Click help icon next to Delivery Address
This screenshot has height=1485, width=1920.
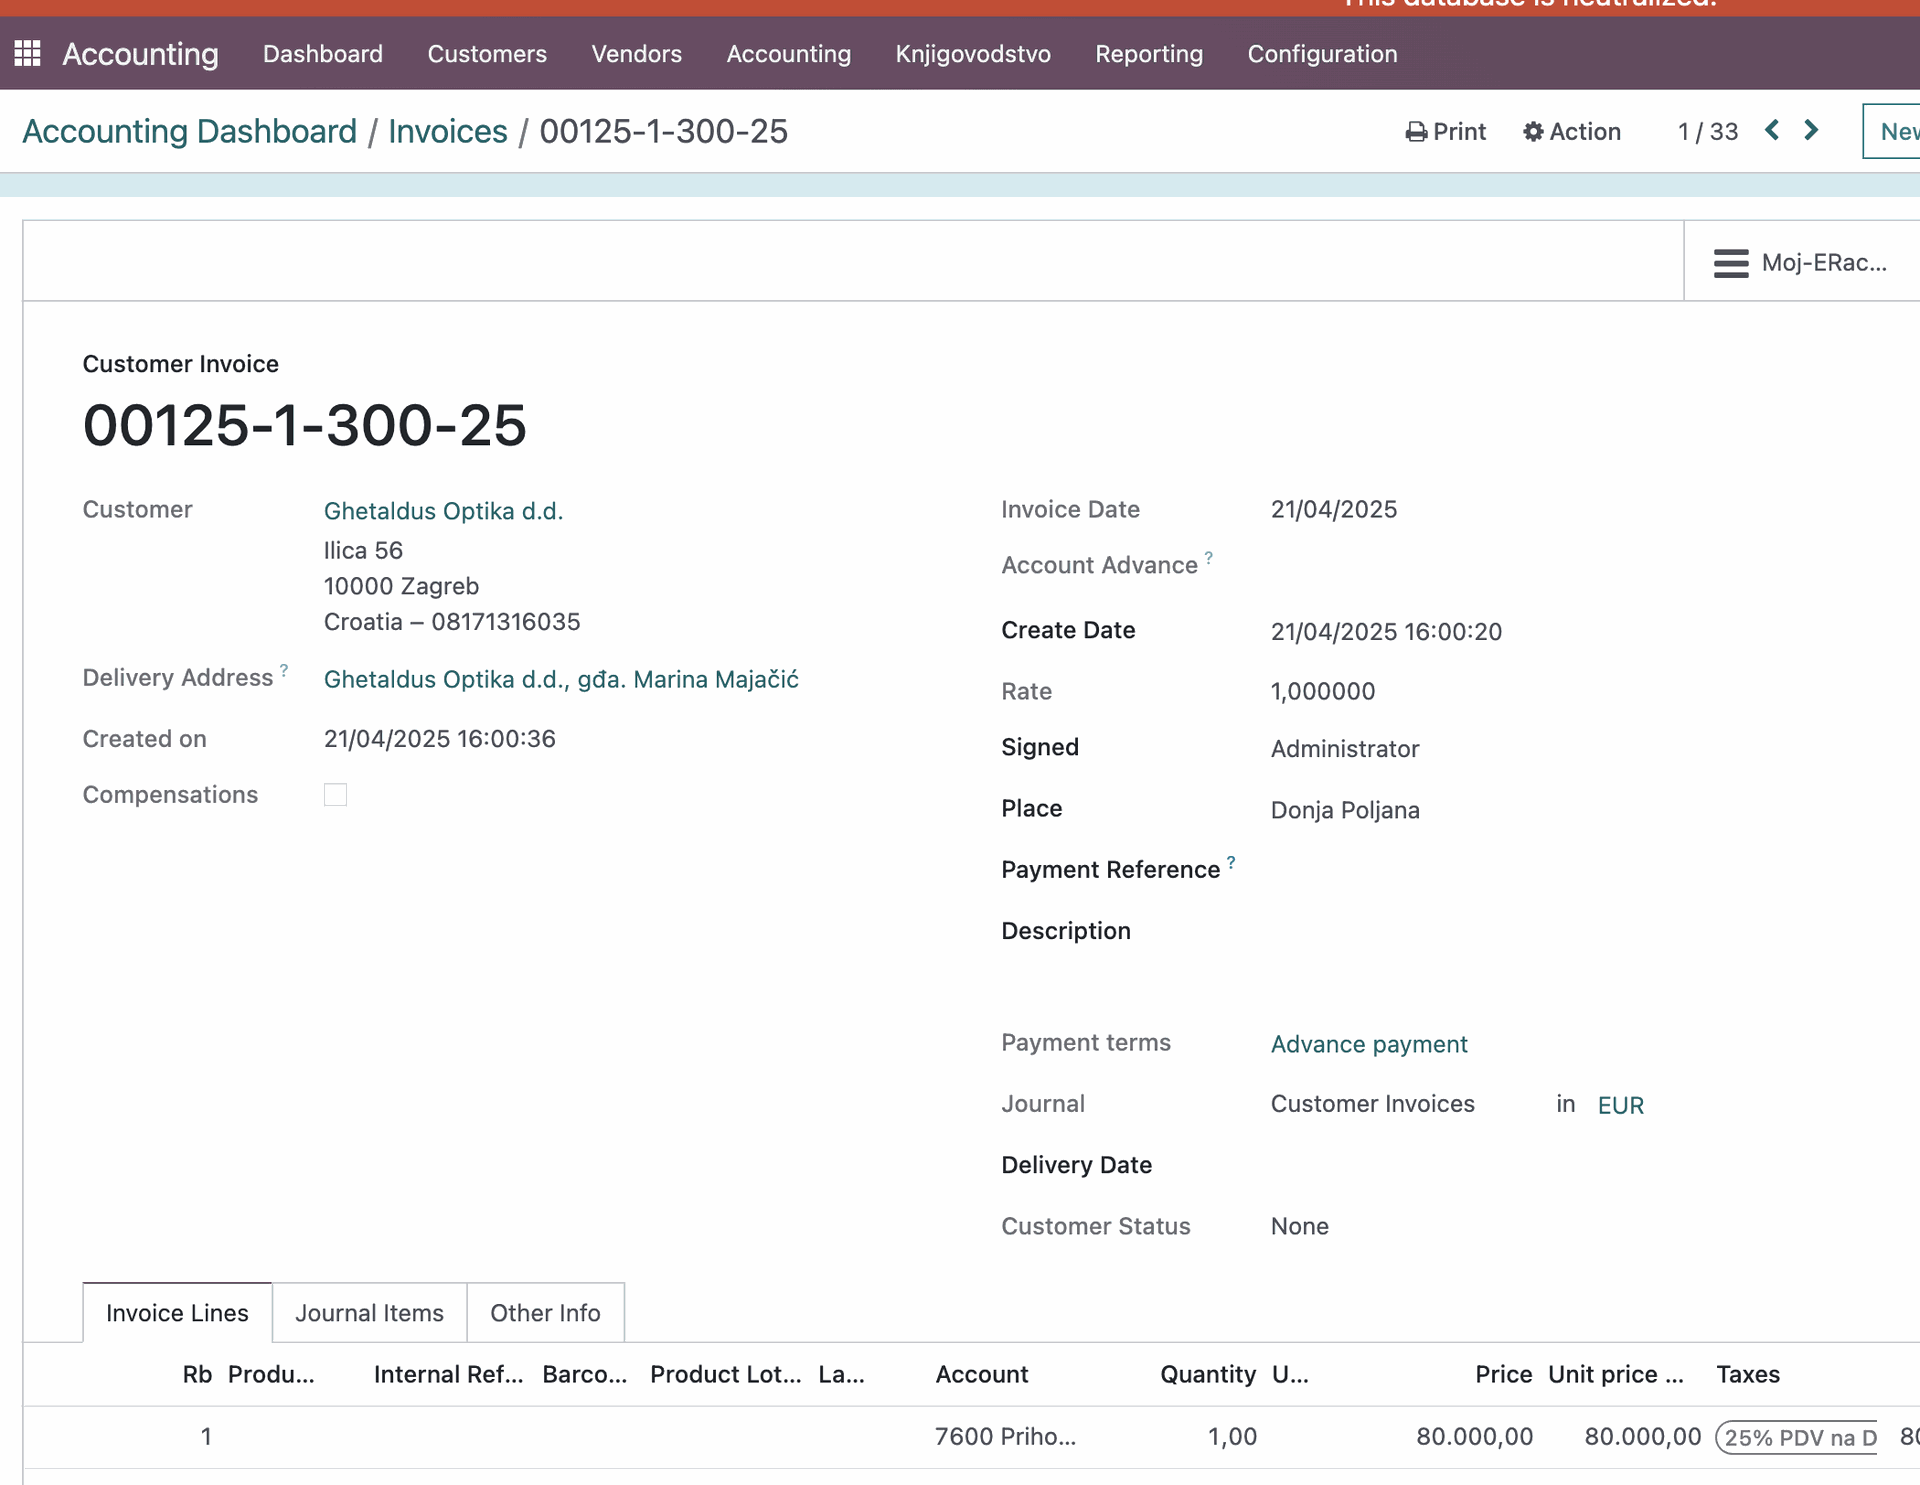(284, 670)
